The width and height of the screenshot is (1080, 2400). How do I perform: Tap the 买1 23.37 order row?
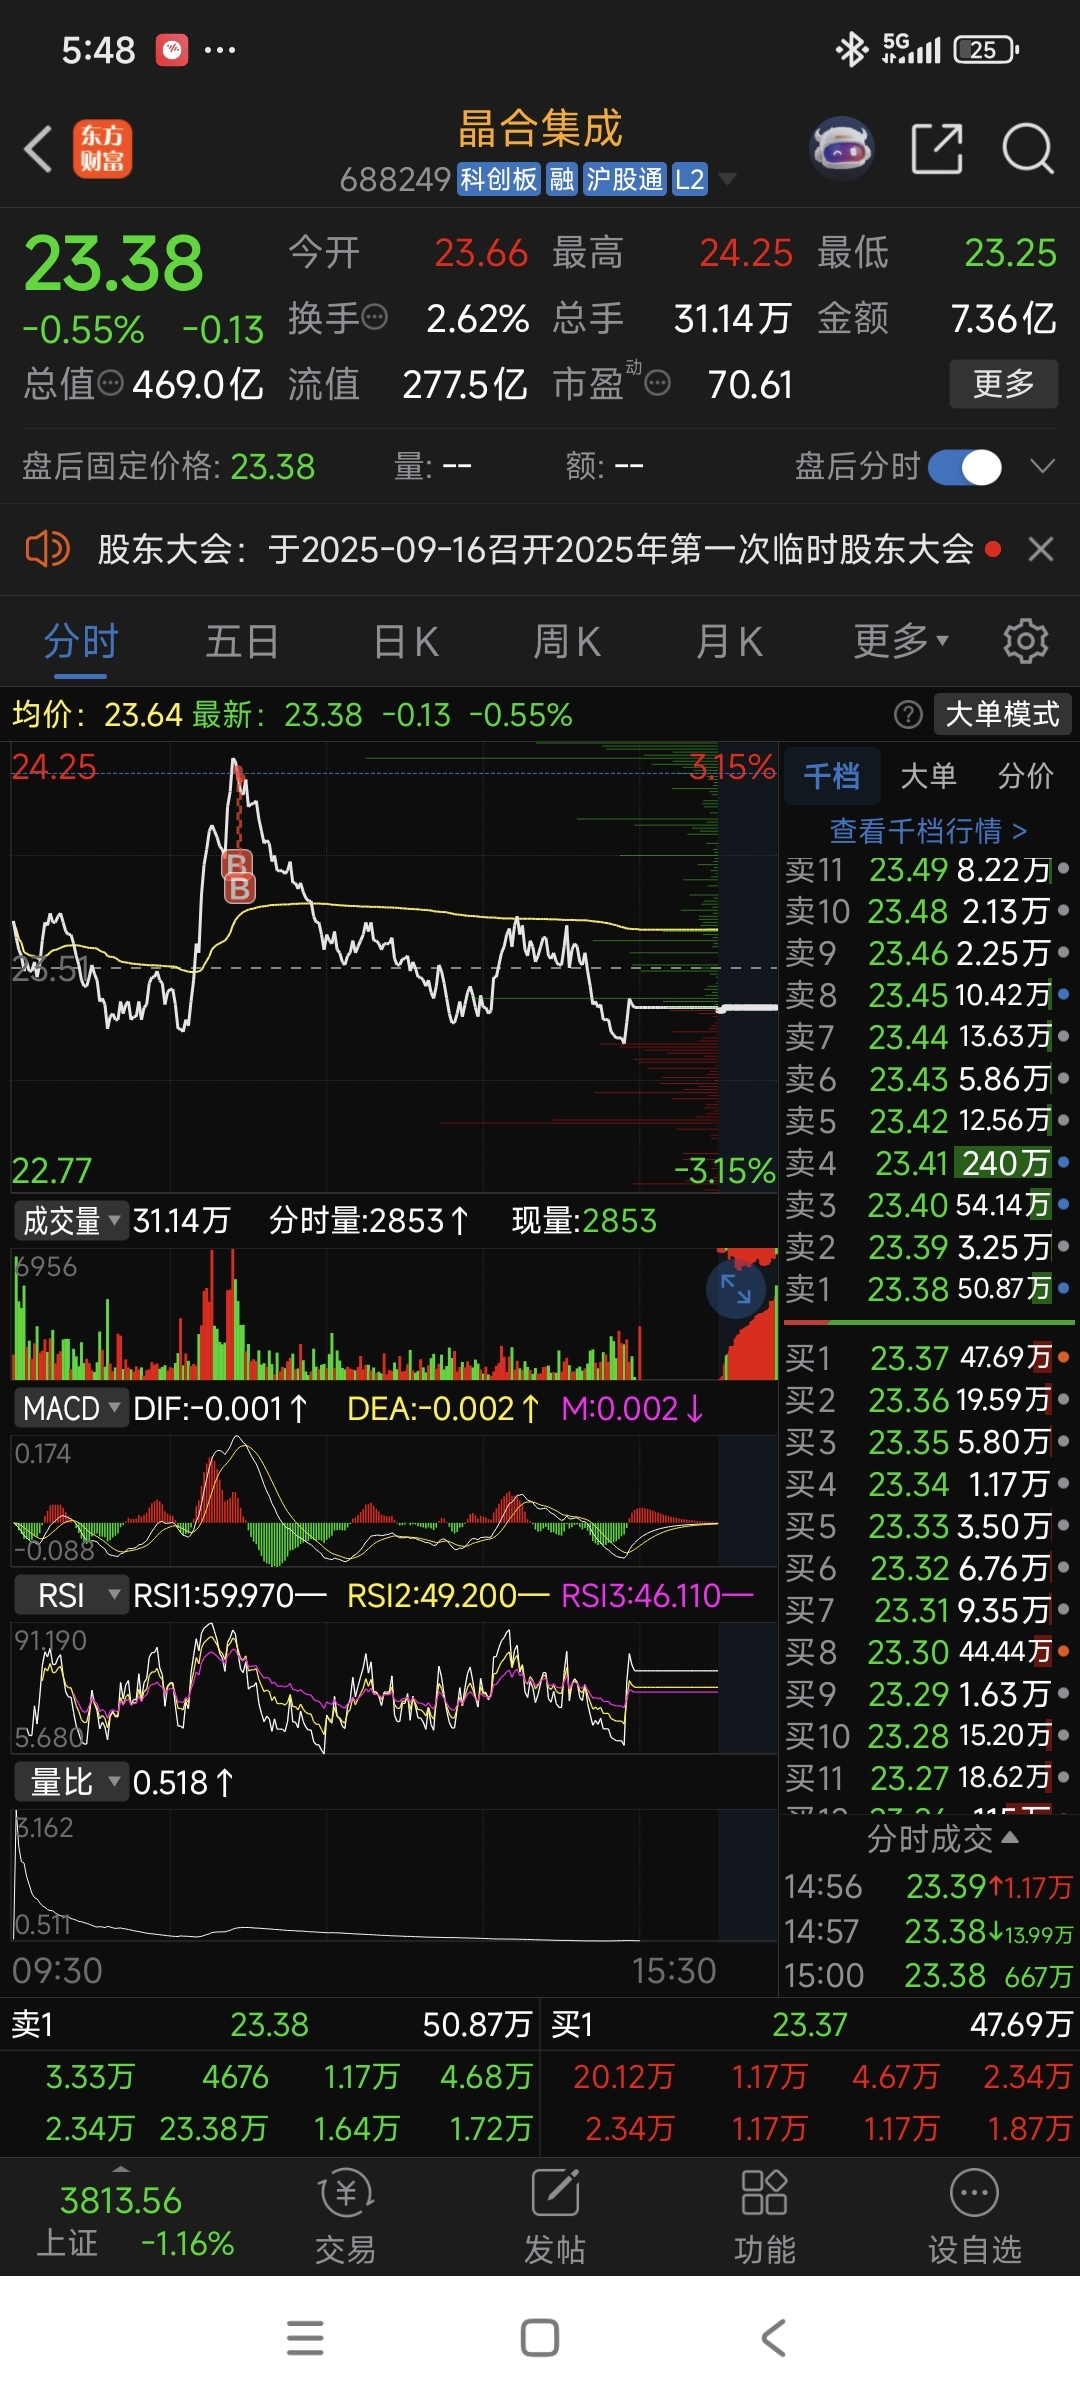[927, 1357]
